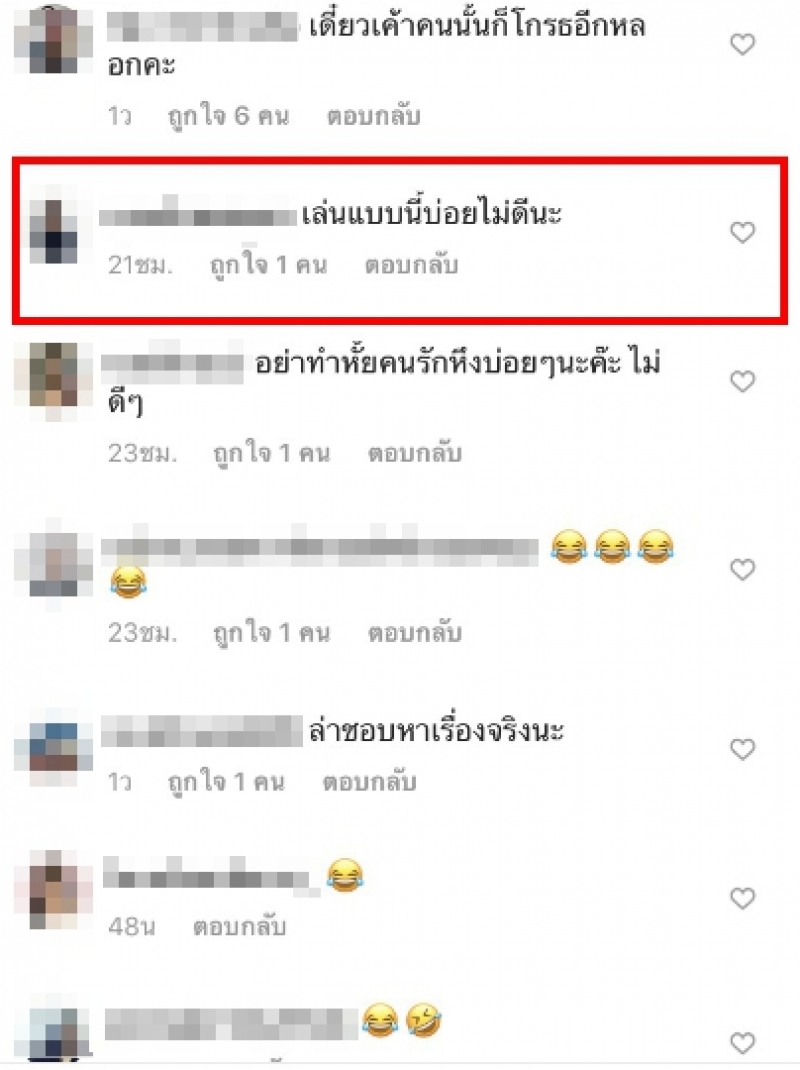Heart the comment with four laughing emojis

(x=743, y=569)
